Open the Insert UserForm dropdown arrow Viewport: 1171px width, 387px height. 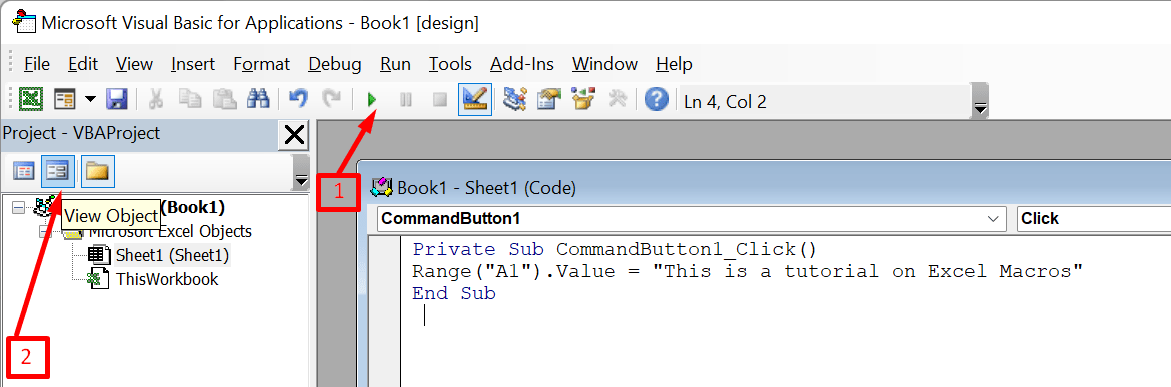90,99
